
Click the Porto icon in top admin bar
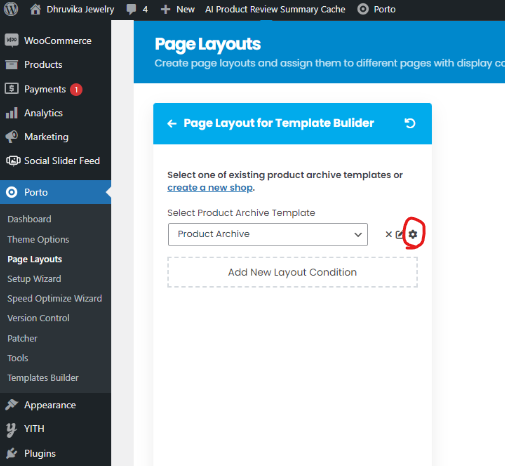[363, 9]
